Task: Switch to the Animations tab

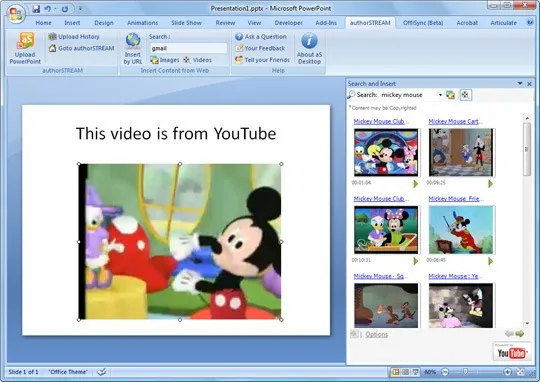Action: coord(142,23)
